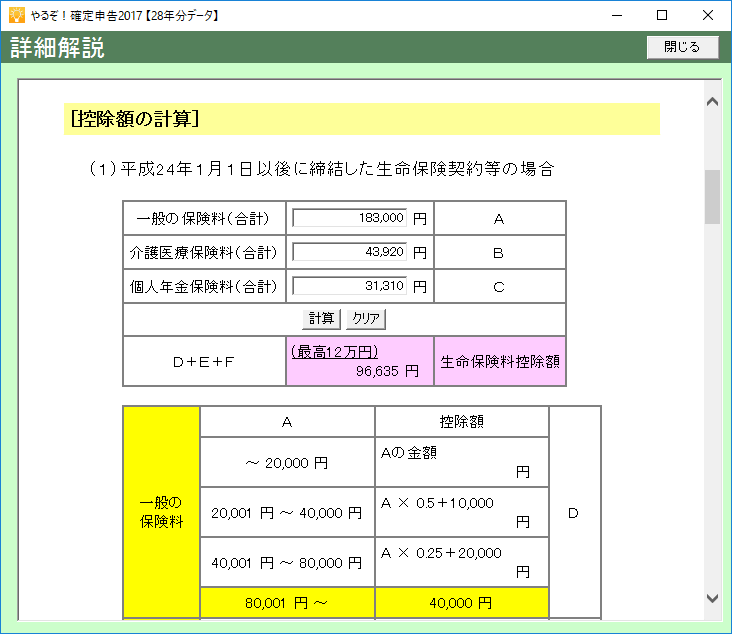Click the app lightbulb icon in title bar

click(17, 15)
